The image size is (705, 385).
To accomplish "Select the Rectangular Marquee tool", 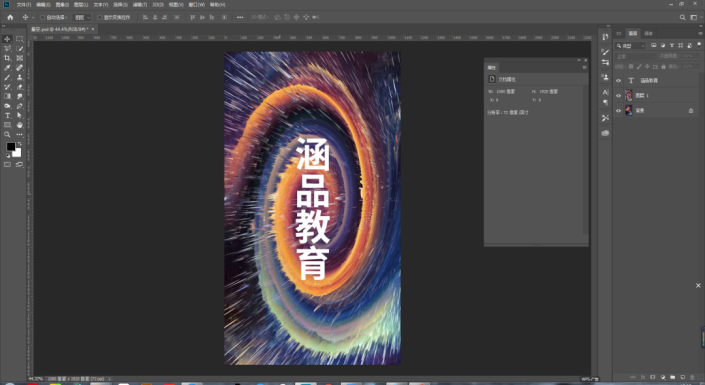I will (20, 39).
